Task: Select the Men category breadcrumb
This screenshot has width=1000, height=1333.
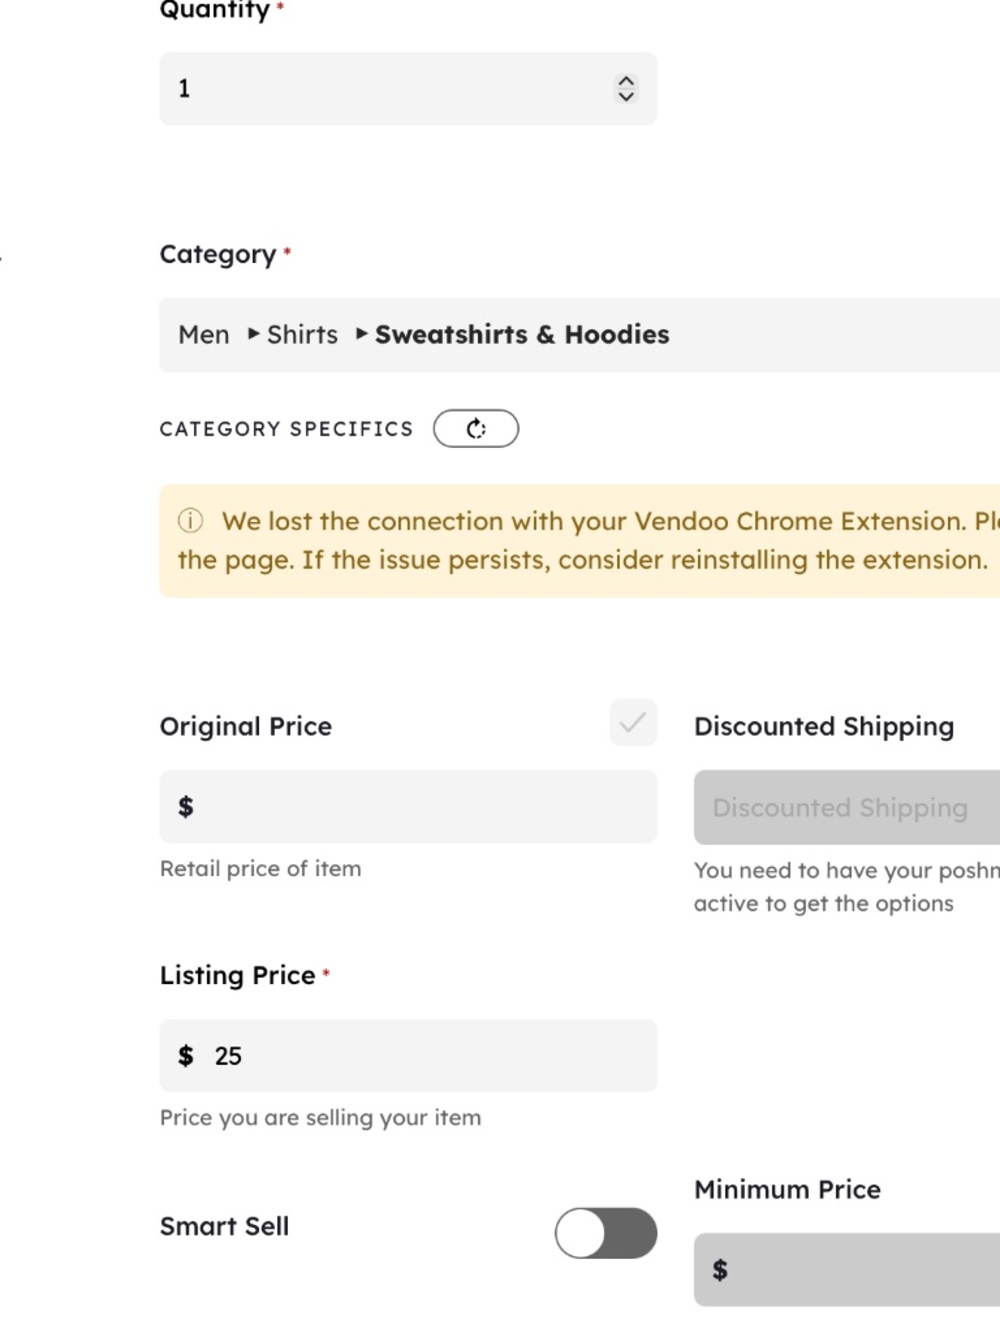Action: pyautogui.click(x=204, y=335)
